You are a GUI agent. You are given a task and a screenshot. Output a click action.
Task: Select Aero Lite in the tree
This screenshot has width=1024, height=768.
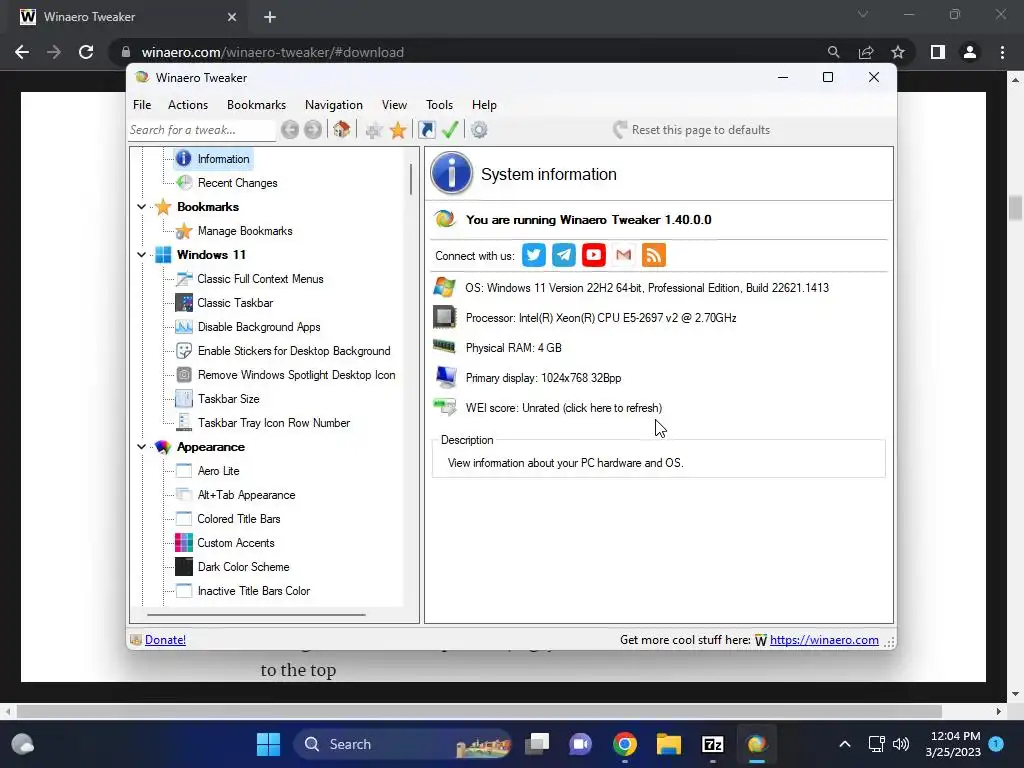(x=219, y=471)
